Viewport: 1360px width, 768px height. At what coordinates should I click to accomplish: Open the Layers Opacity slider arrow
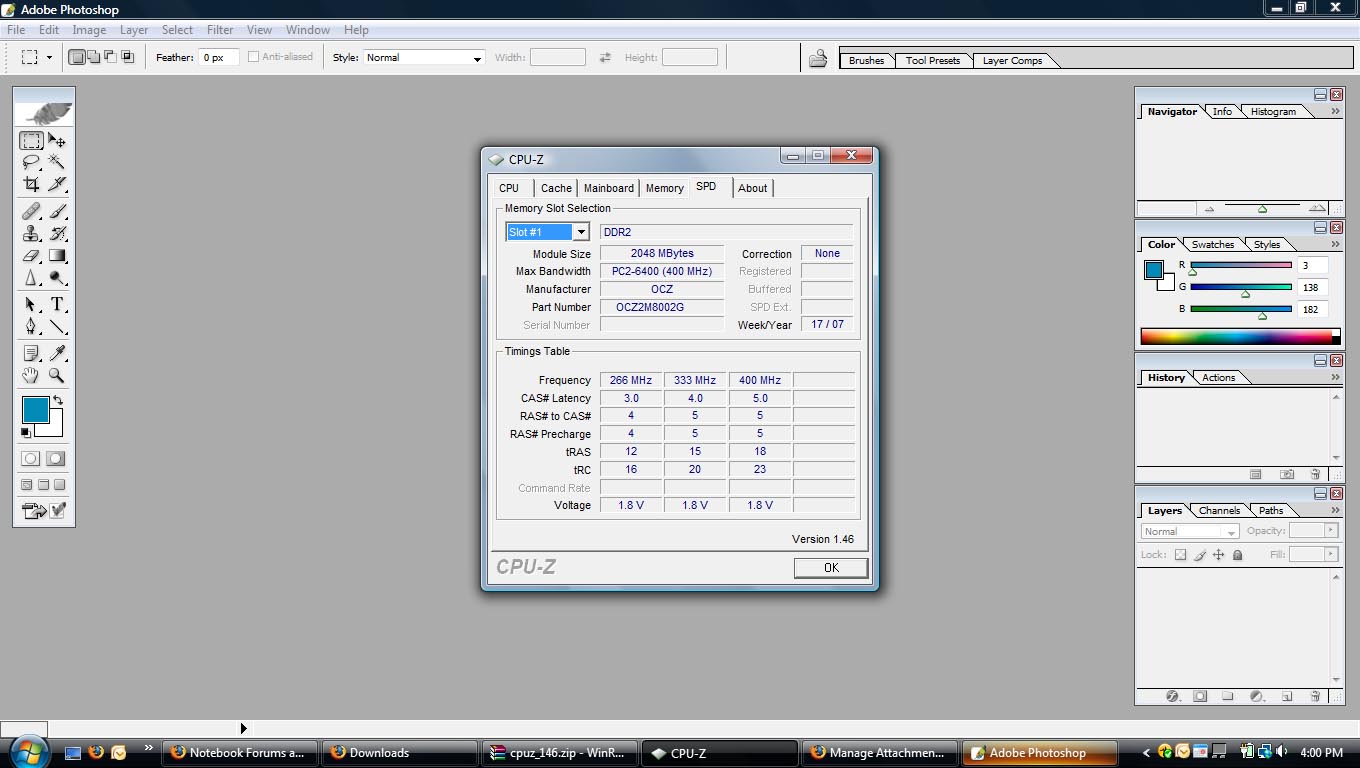point(1331,531)
